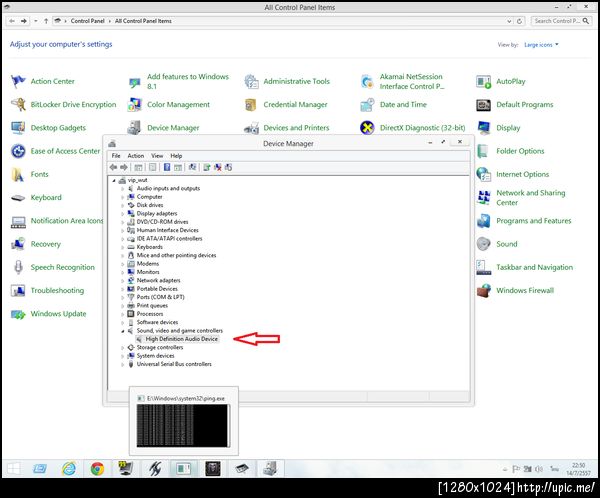600x498 pixels.
Task: Open the Action menu in Device Manager
Action: [136, 156]
